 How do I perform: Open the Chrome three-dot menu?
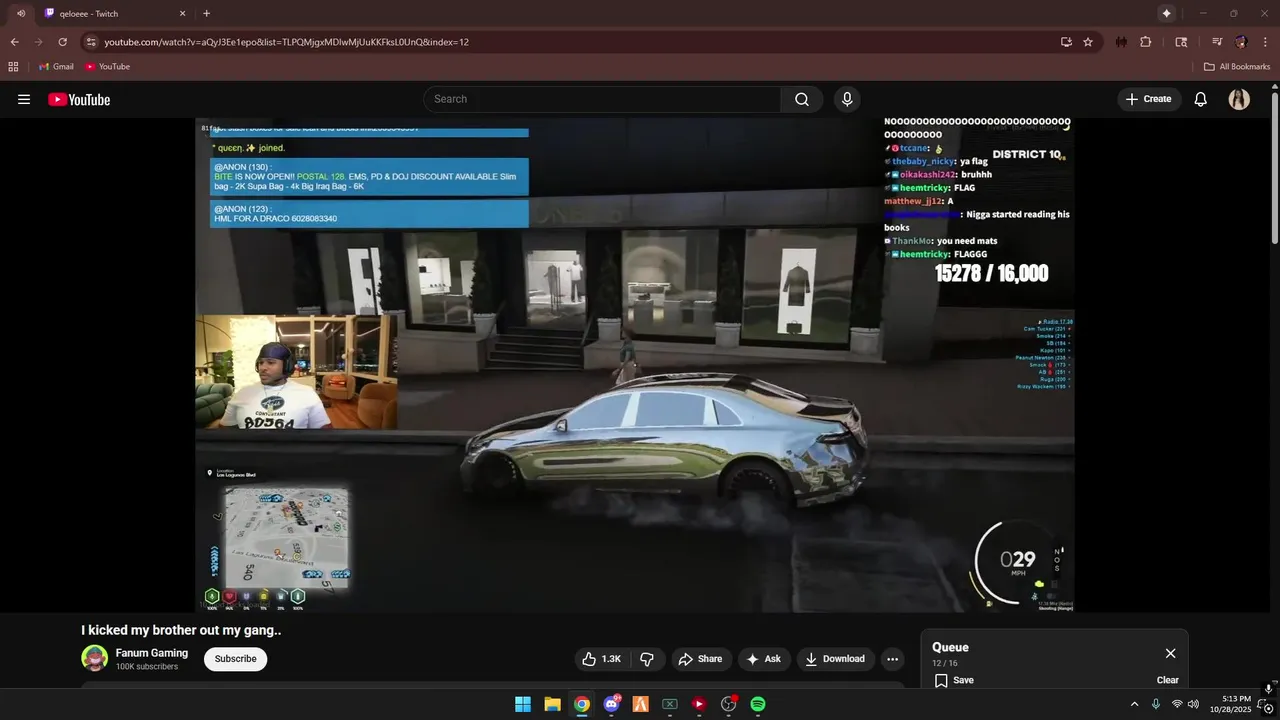[1265, 42]
